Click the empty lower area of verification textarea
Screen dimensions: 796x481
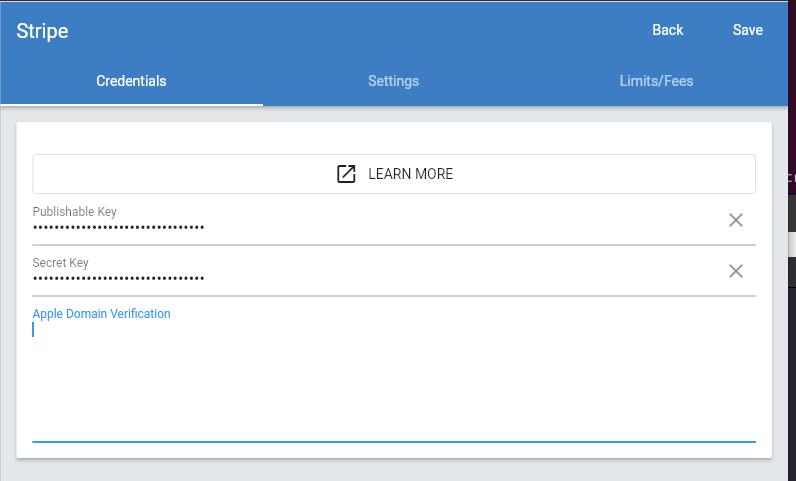pos(394,401)
